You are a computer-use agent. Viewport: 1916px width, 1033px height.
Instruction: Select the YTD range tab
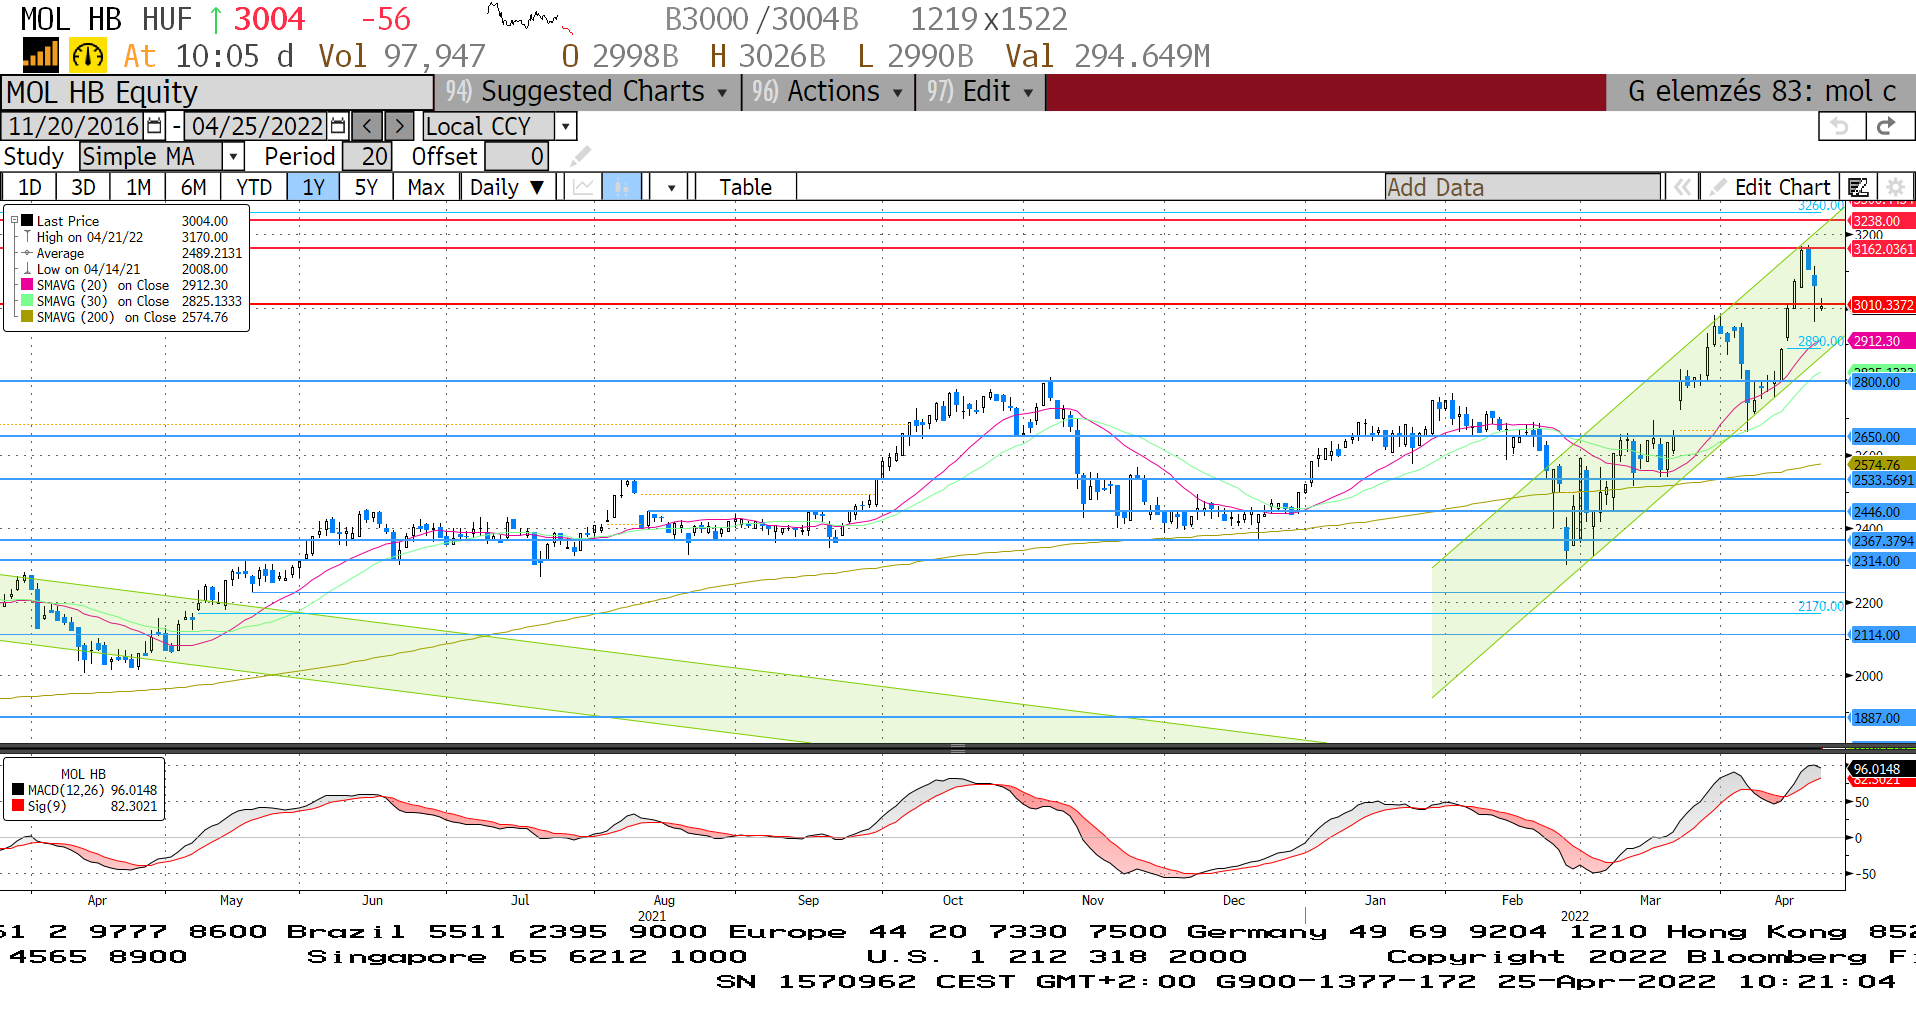pos(254,187)
